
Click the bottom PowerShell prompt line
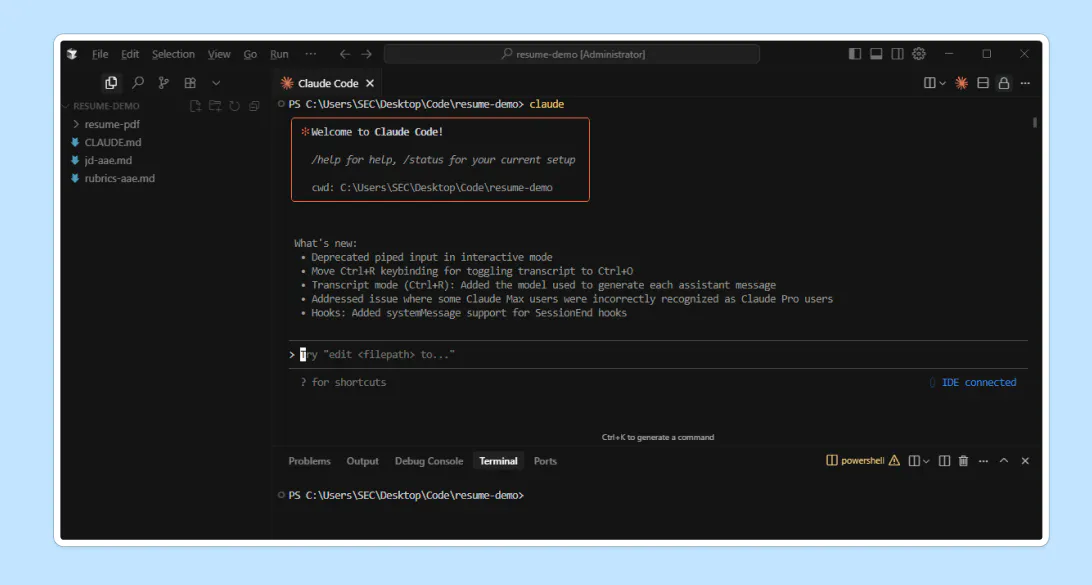point(406,495)
